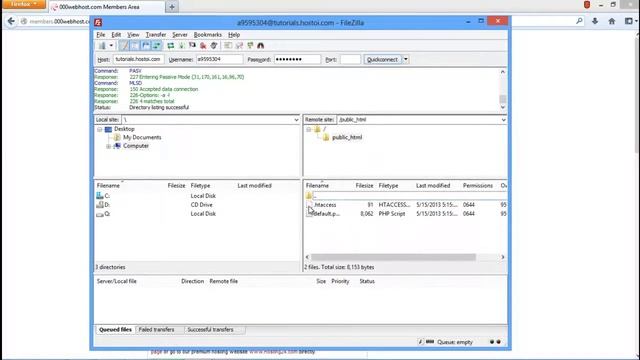Click the Password input field
Screen dimensions: 640x360
pyautogui.click(x=297, y=60)
